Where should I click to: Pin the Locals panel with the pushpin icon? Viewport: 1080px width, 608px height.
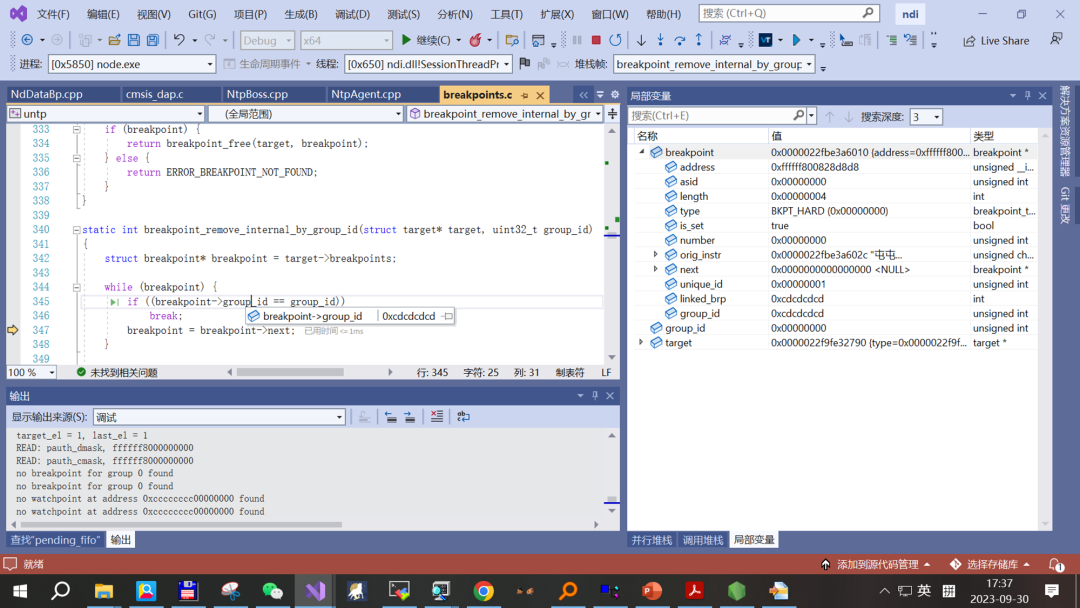[1028, 96]
